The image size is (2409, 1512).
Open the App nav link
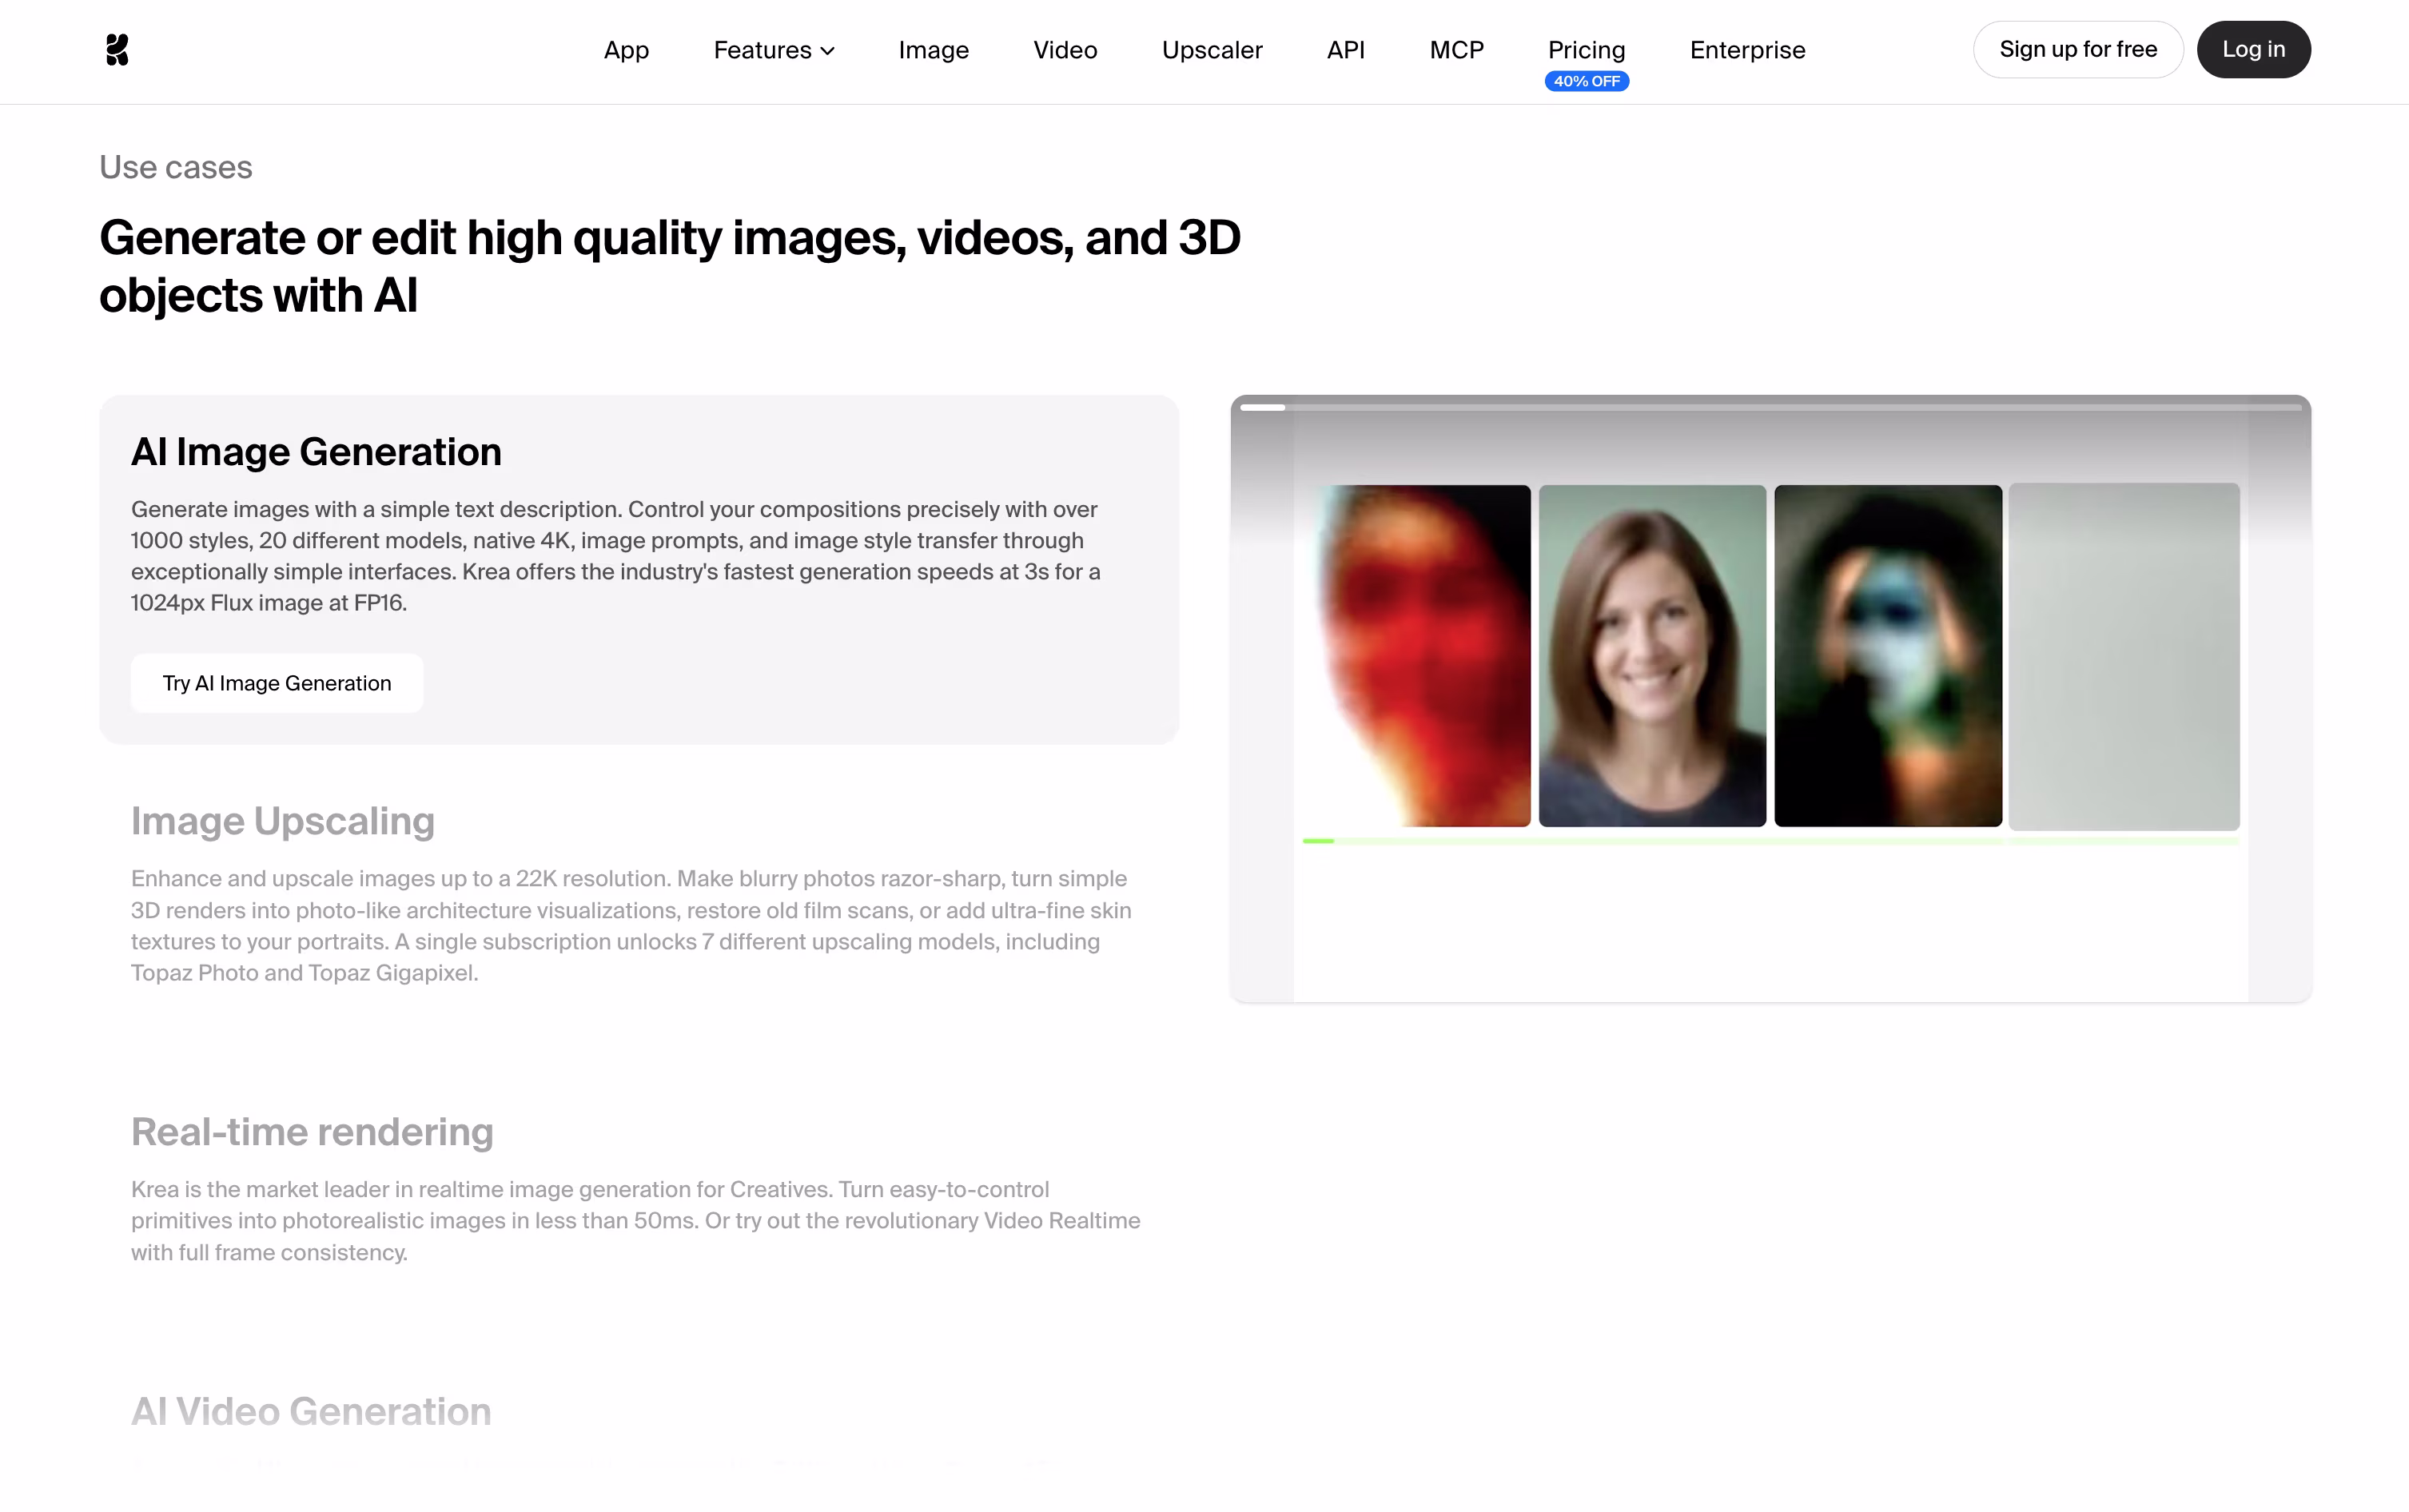click(626, 50)
